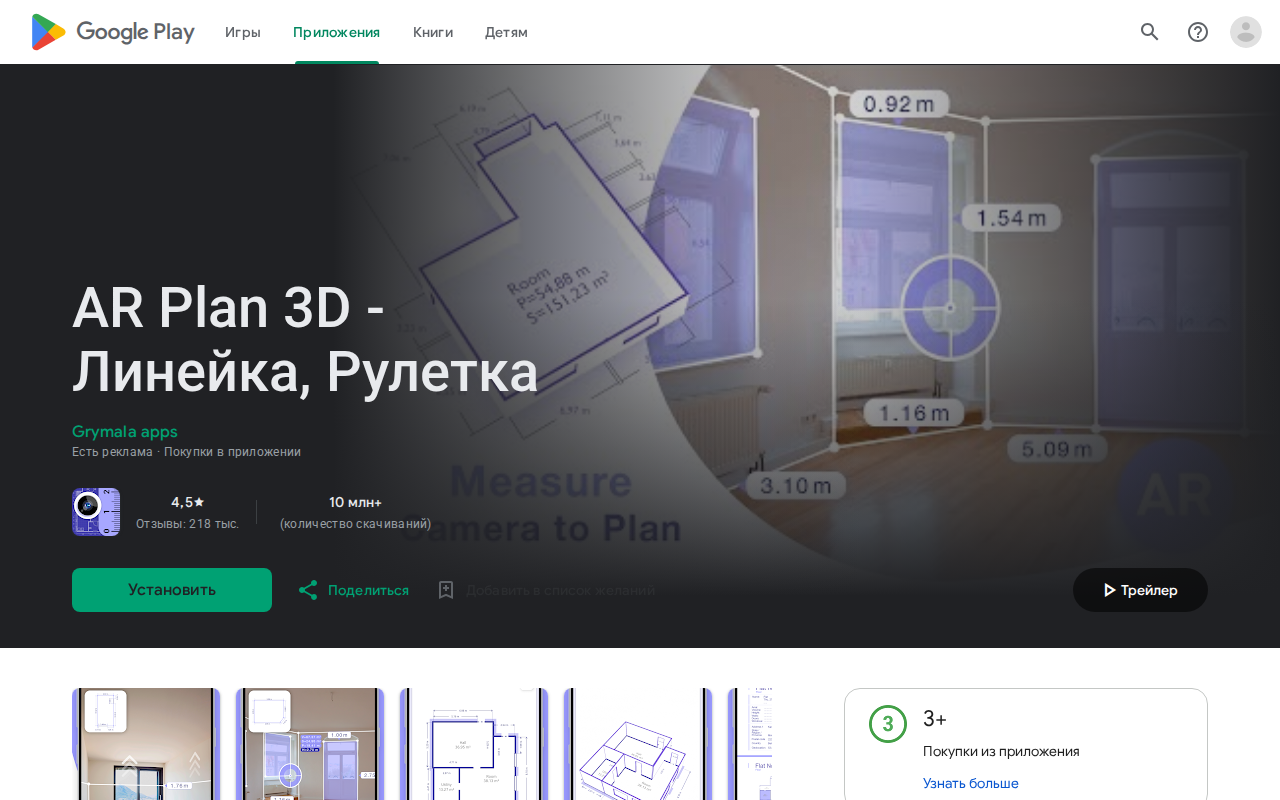
Task: Click the 3+ age rating badge
Action: click(x=888, y=724)
